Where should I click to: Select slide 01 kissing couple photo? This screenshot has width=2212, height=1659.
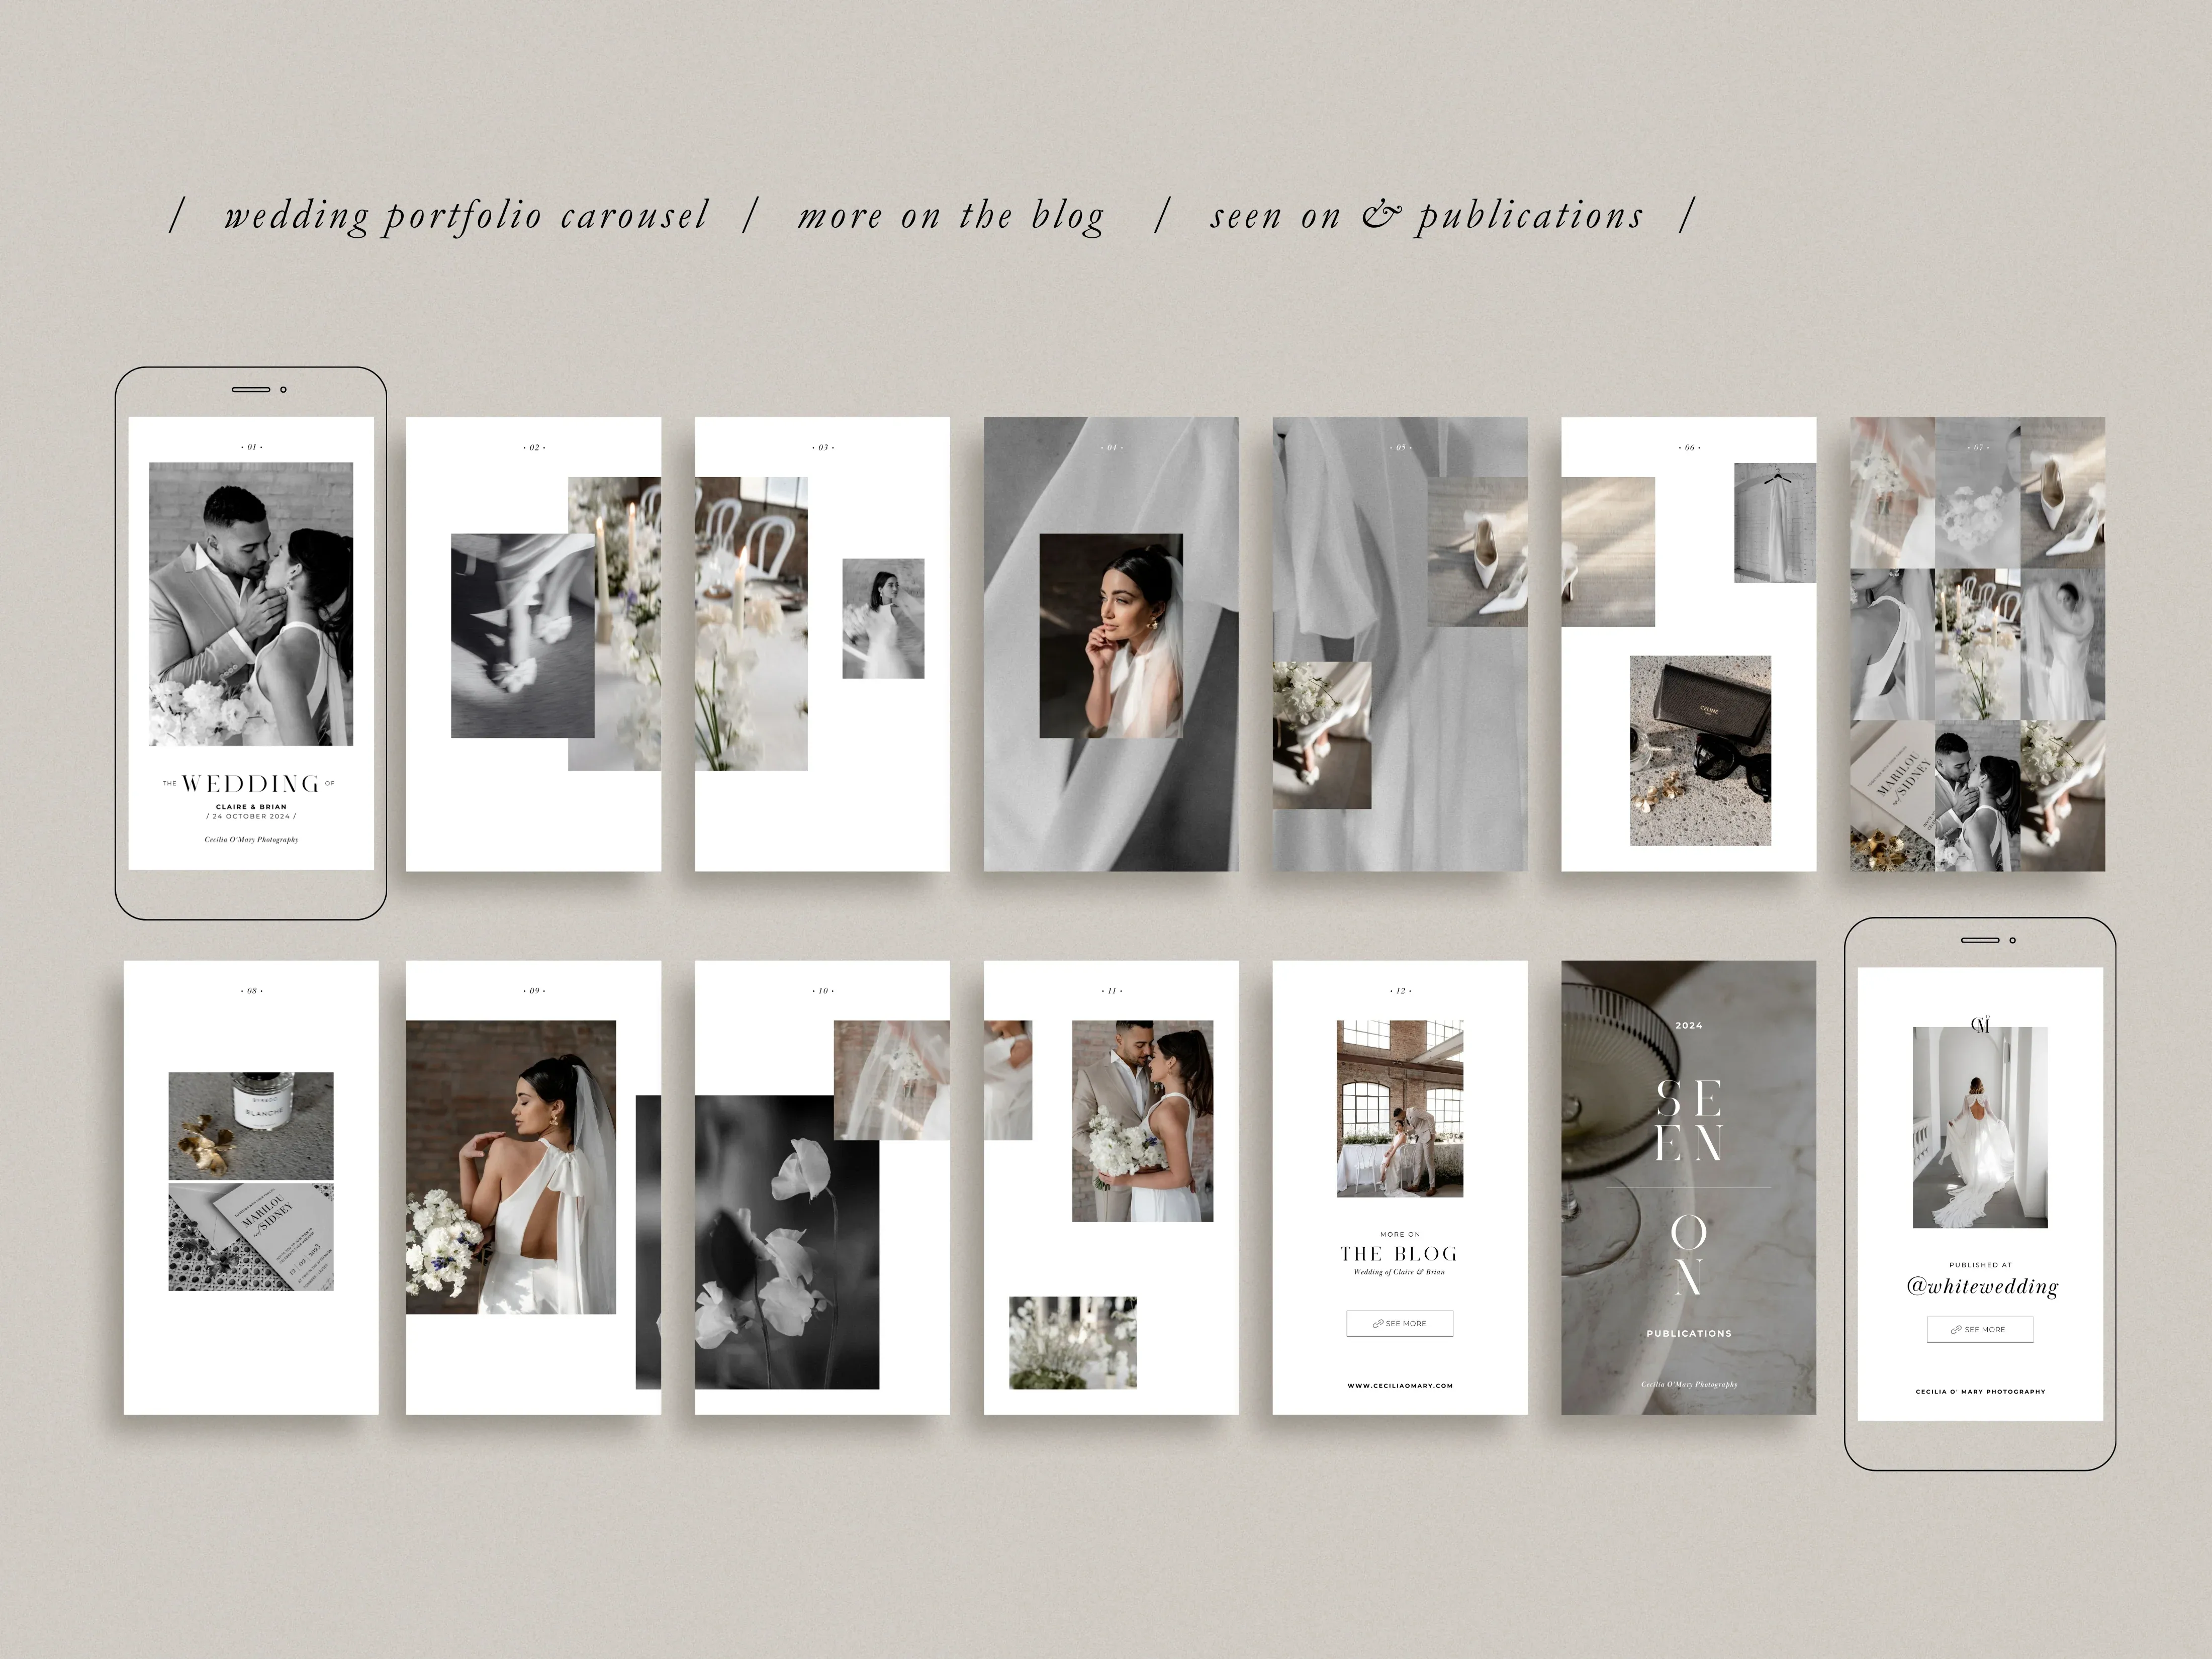(x=251, y=603)
